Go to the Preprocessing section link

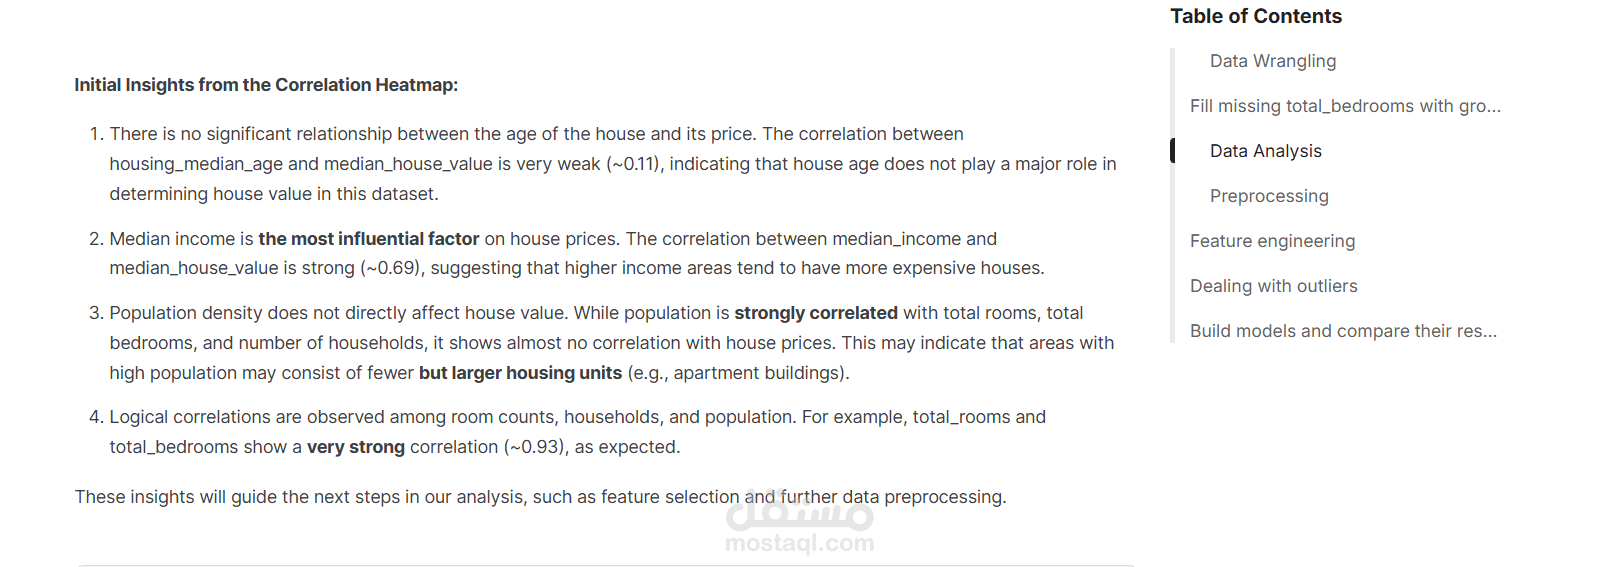click(x=1268, y=196)
